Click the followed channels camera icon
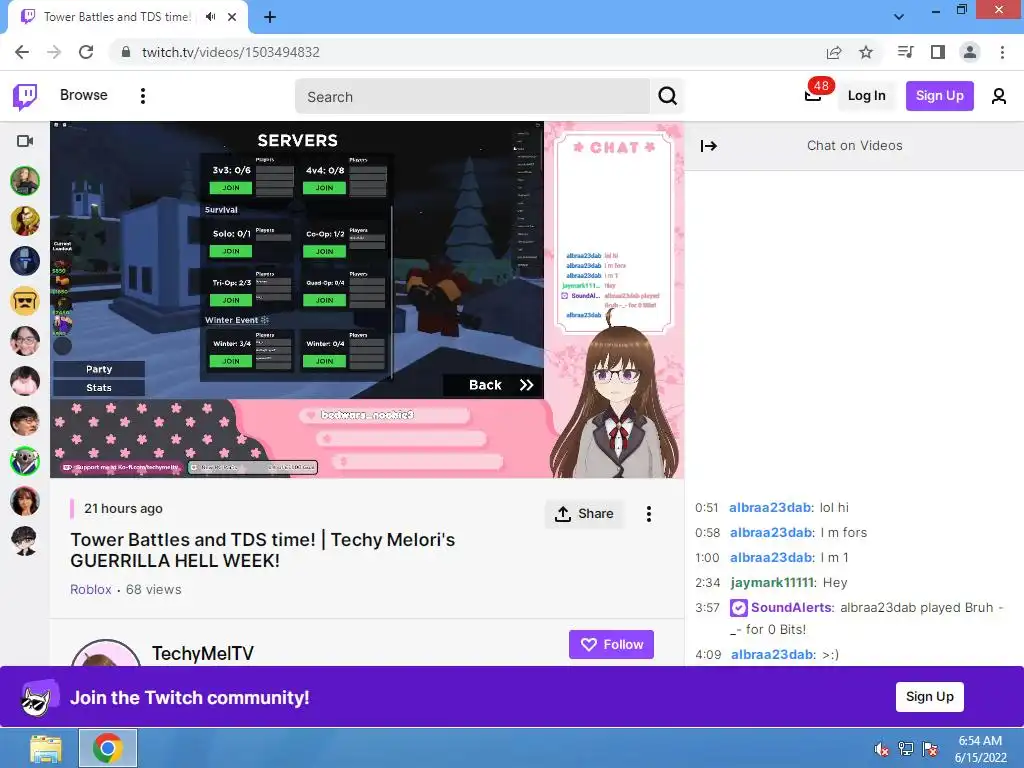Image resolution: width=1024 pixels, height=768 pixels. coord(25,141)
